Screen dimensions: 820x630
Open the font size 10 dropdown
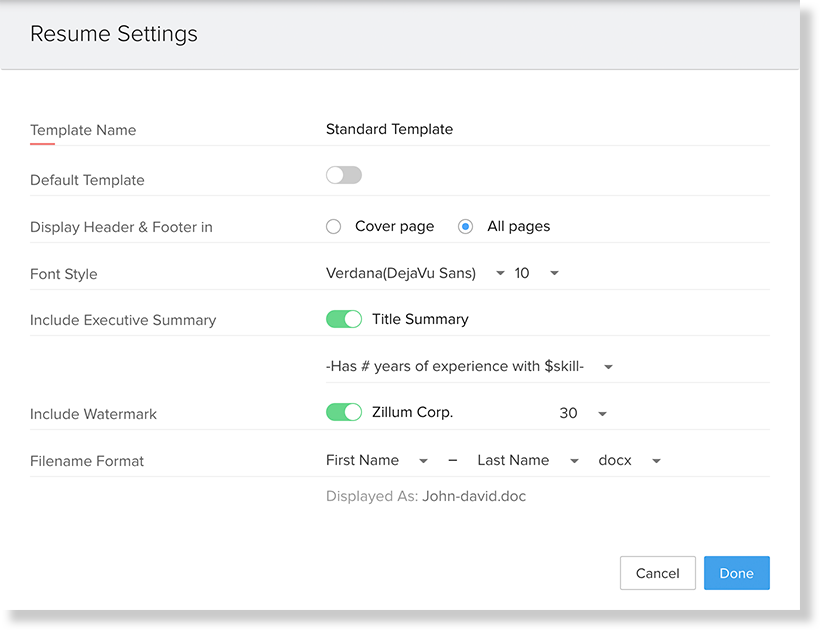pyautogui.click(x=536, y=274)
